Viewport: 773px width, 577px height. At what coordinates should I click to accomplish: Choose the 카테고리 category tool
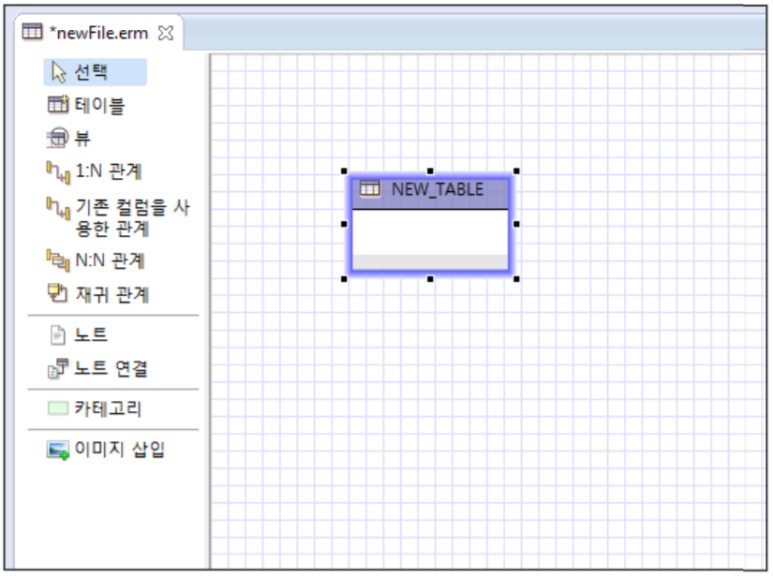click(95, 409)
